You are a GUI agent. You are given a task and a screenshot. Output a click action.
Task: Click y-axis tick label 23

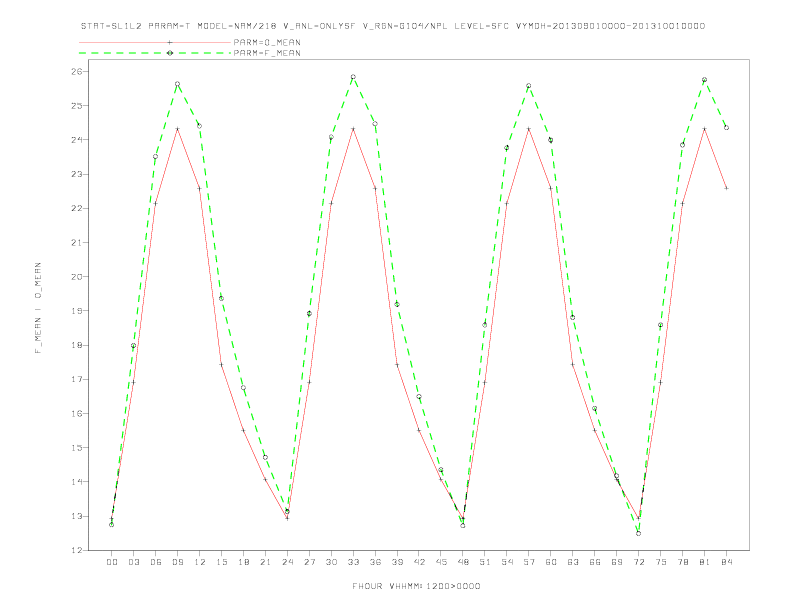77,174
